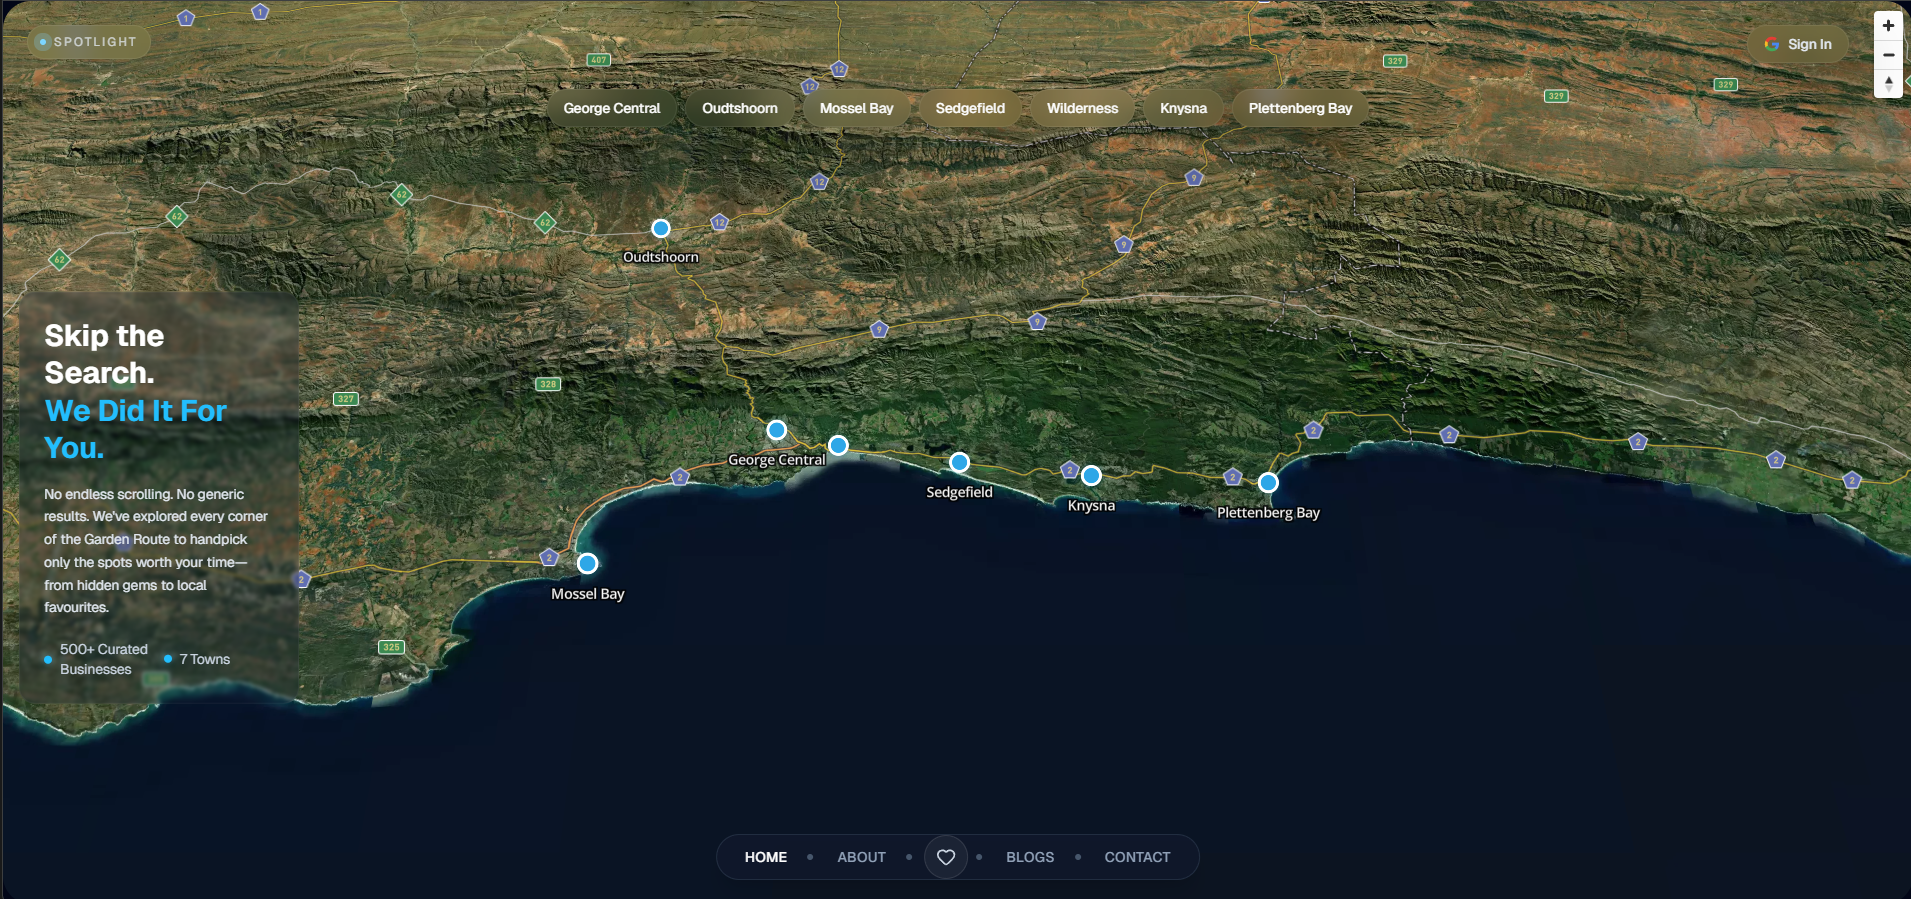Click the Oudtshoorn map marker dot
1911x899 pixels.
(x=660, y=229)
